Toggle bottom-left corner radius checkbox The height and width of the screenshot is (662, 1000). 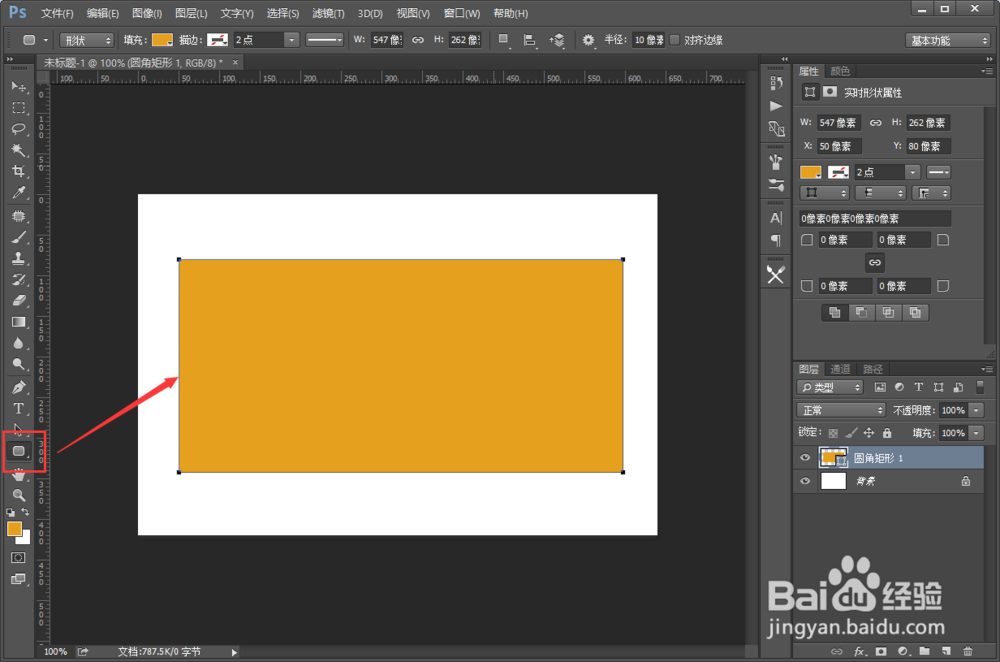pos(807,286)
